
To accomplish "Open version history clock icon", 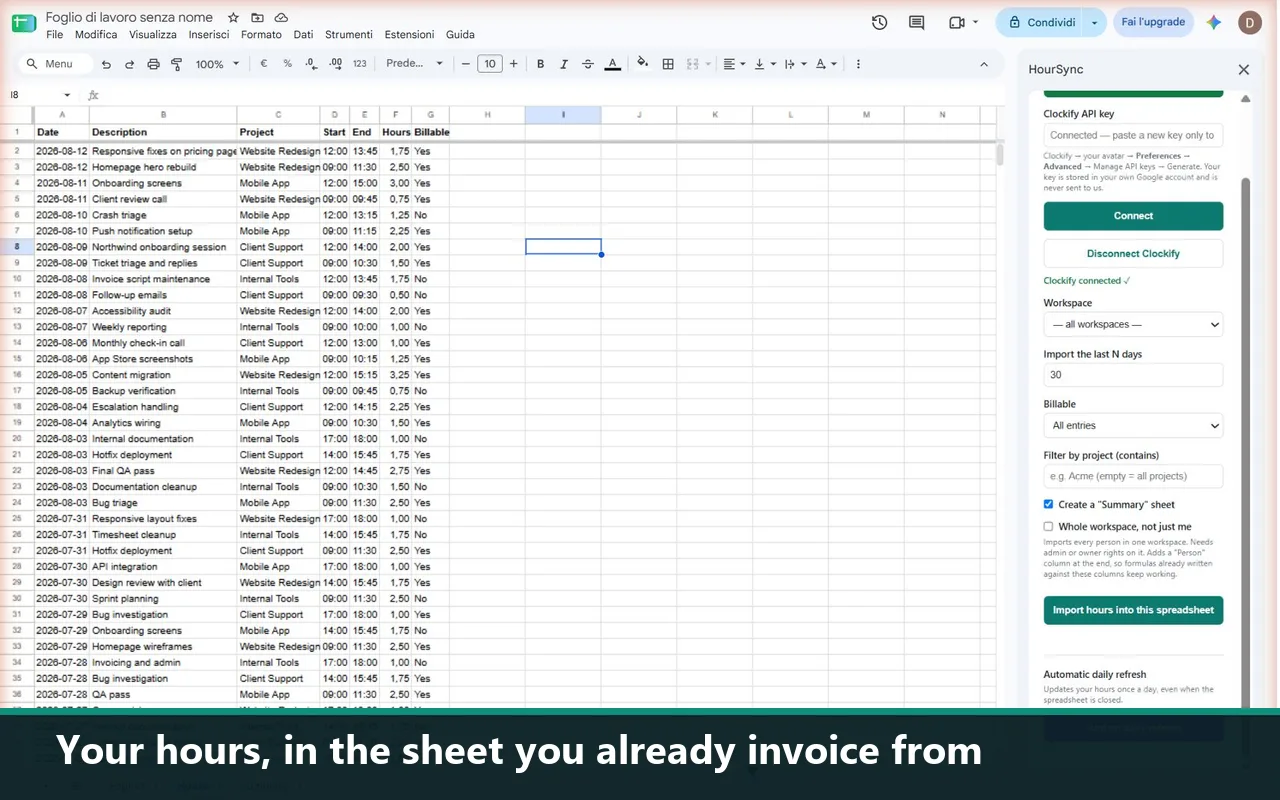I will (880, 22).
